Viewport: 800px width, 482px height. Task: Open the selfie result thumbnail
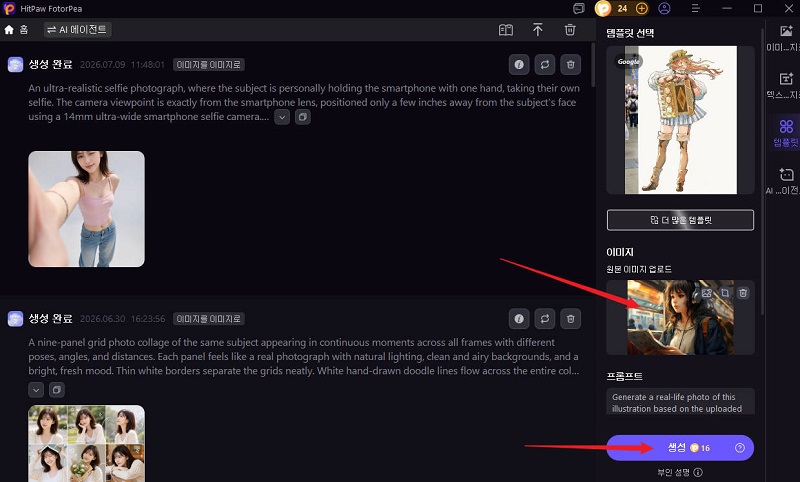[87, 209]
